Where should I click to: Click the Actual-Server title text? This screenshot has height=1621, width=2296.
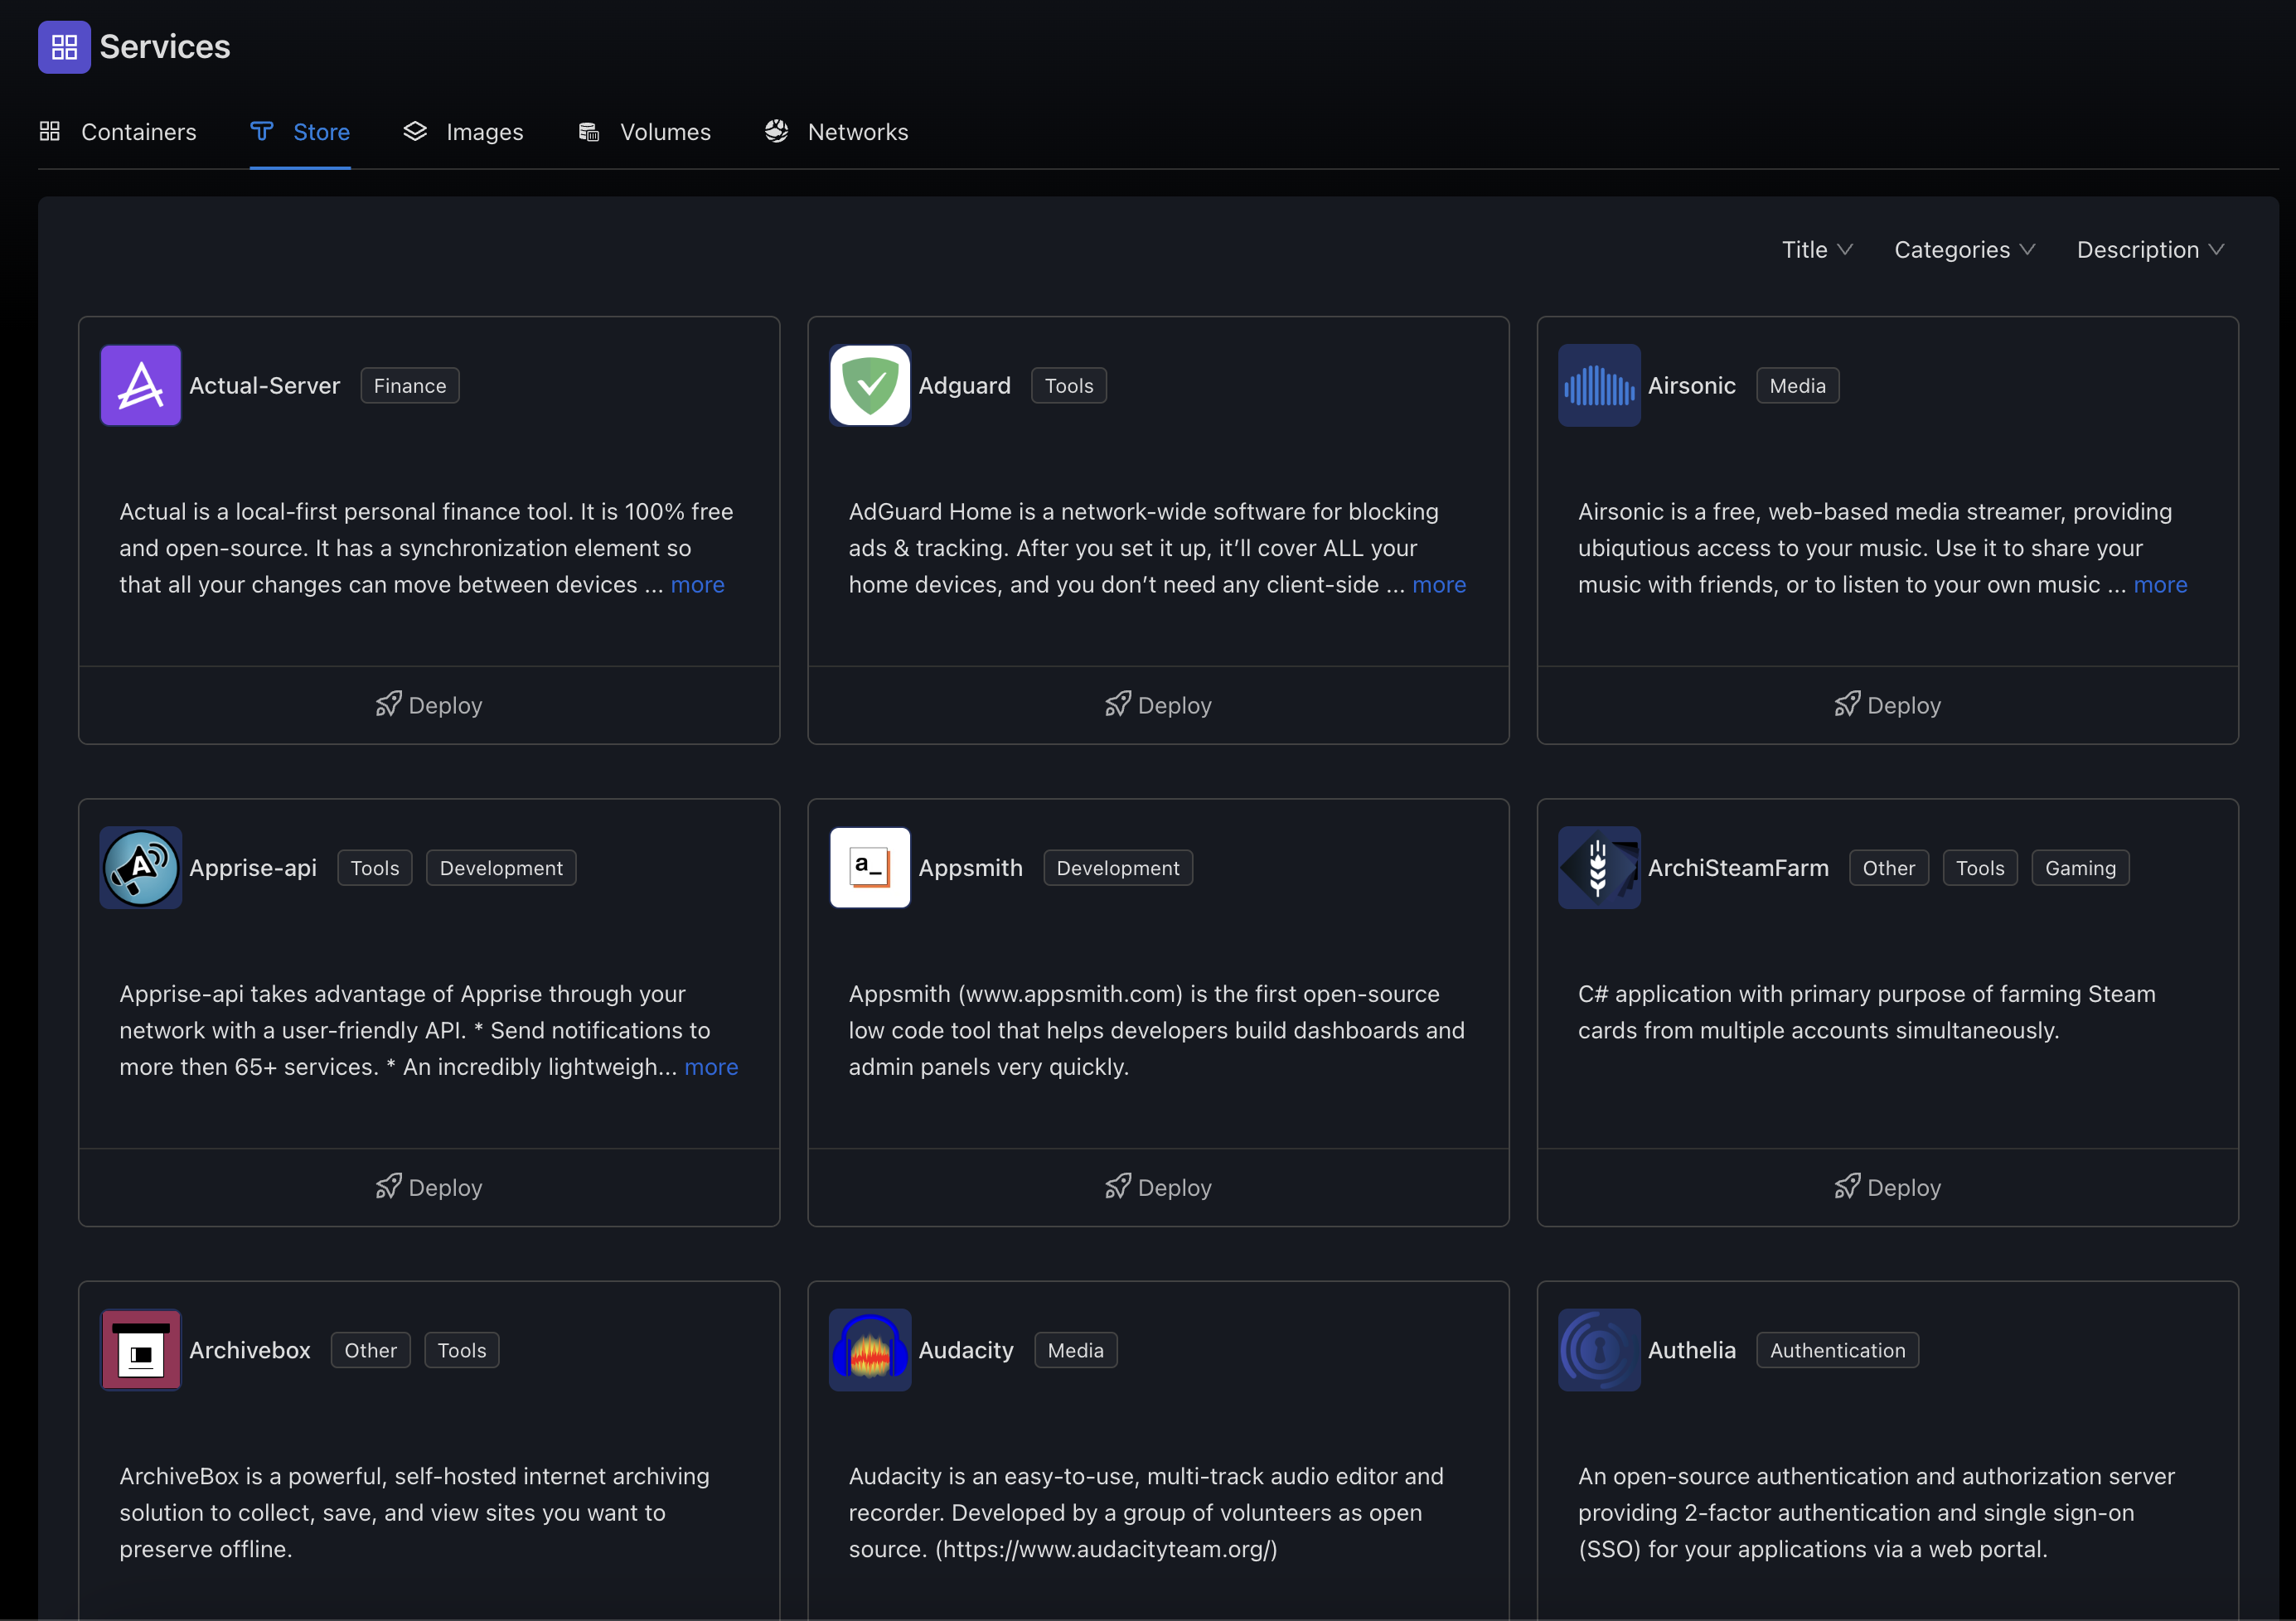[265, 386]
